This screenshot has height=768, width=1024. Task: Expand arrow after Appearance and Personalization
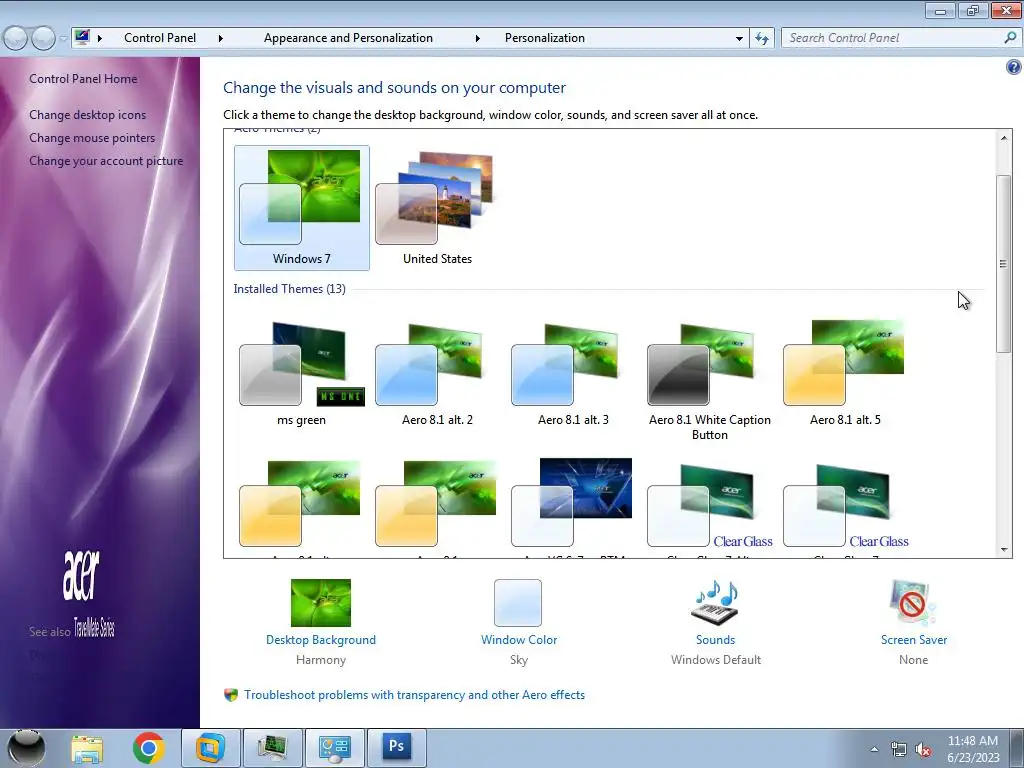tap(477, 39)
